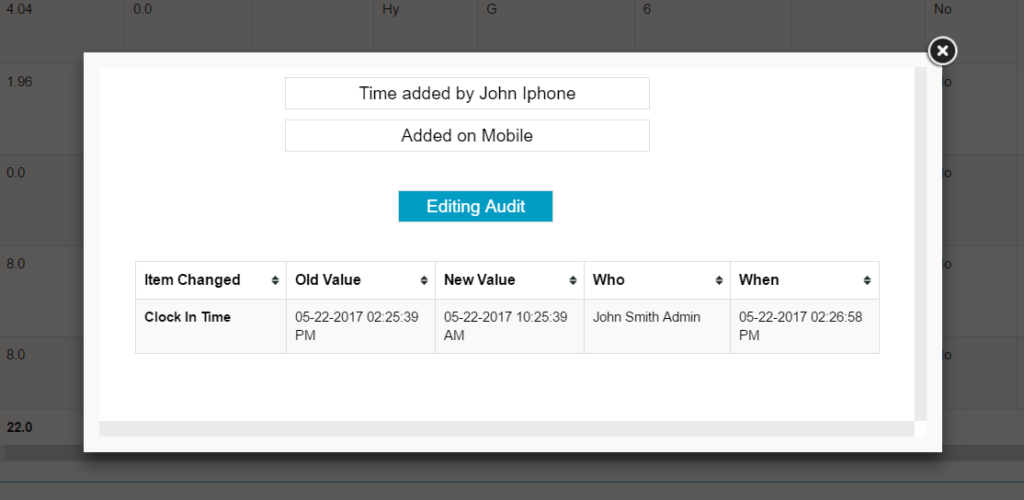Click the new value 10:25:39 AM cell
The height and width of the screenshot is (500, 1024).
point(509,326)
